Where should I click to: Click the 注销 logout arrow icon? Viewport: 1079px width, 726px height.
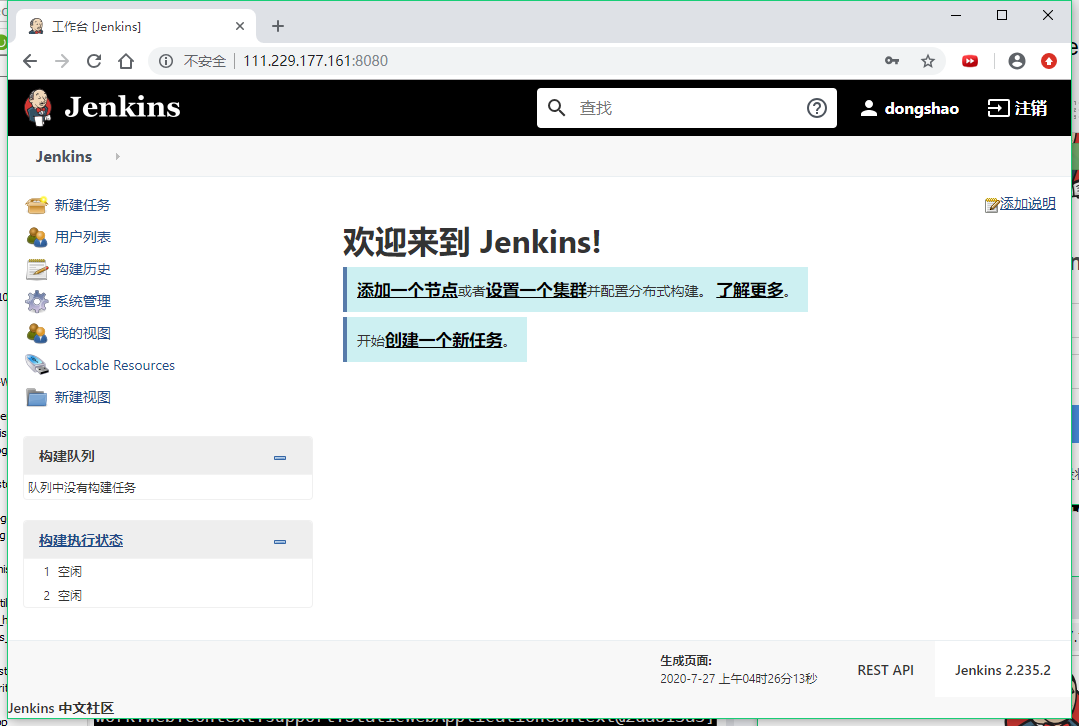click(998, 108)
